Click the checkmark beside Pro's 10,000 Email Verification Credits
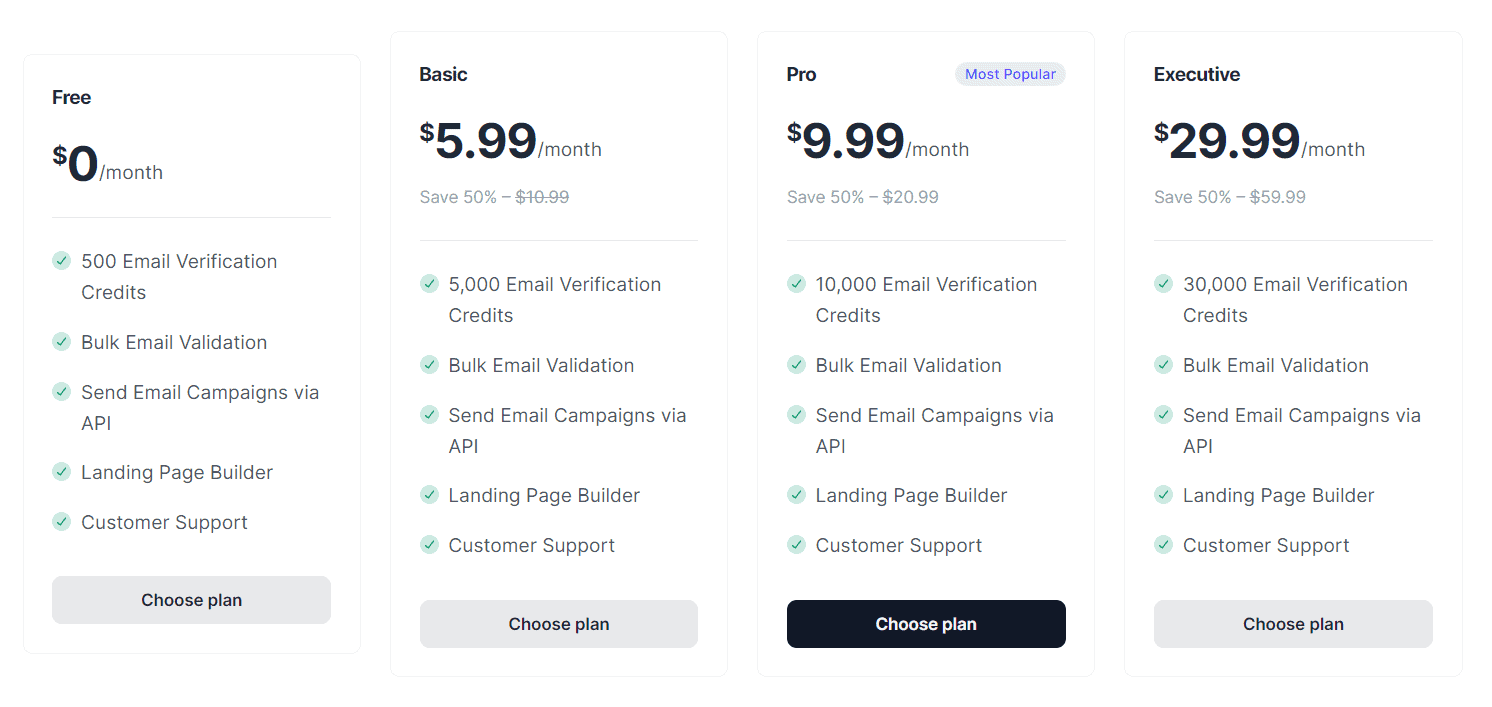 point(796,284)
